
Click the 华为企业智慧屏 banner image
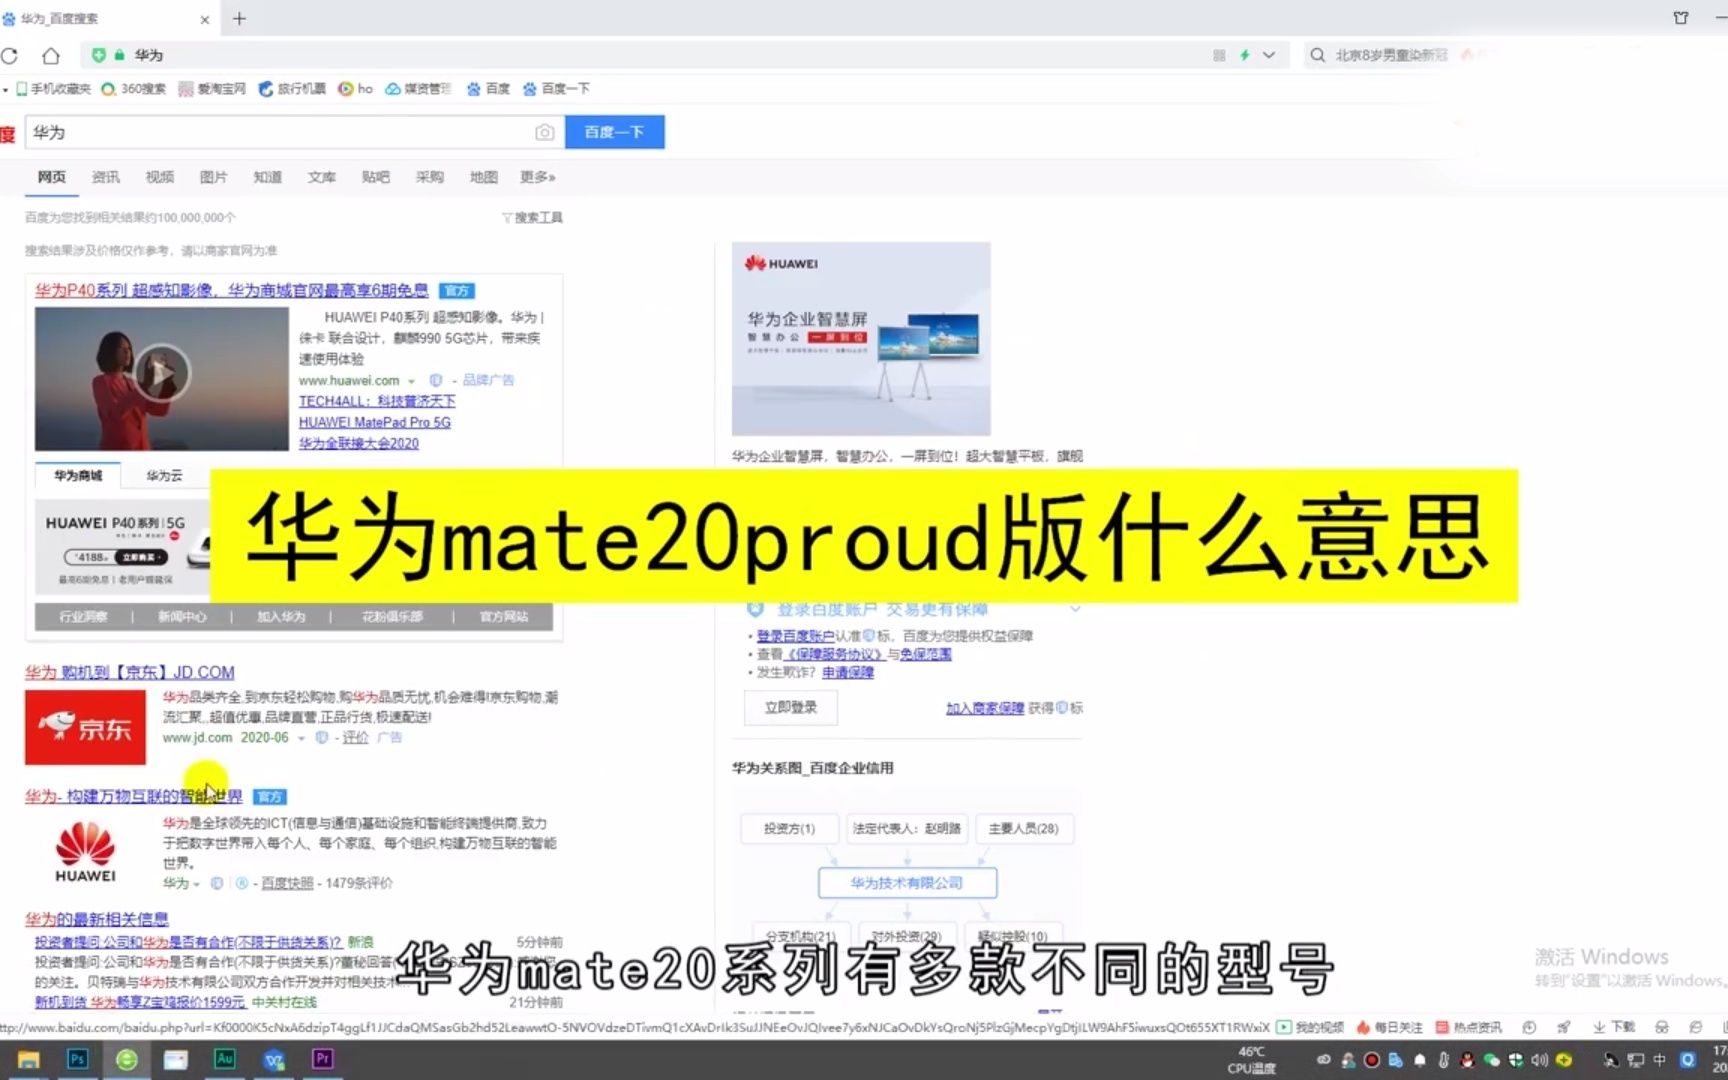click(861, 338)
